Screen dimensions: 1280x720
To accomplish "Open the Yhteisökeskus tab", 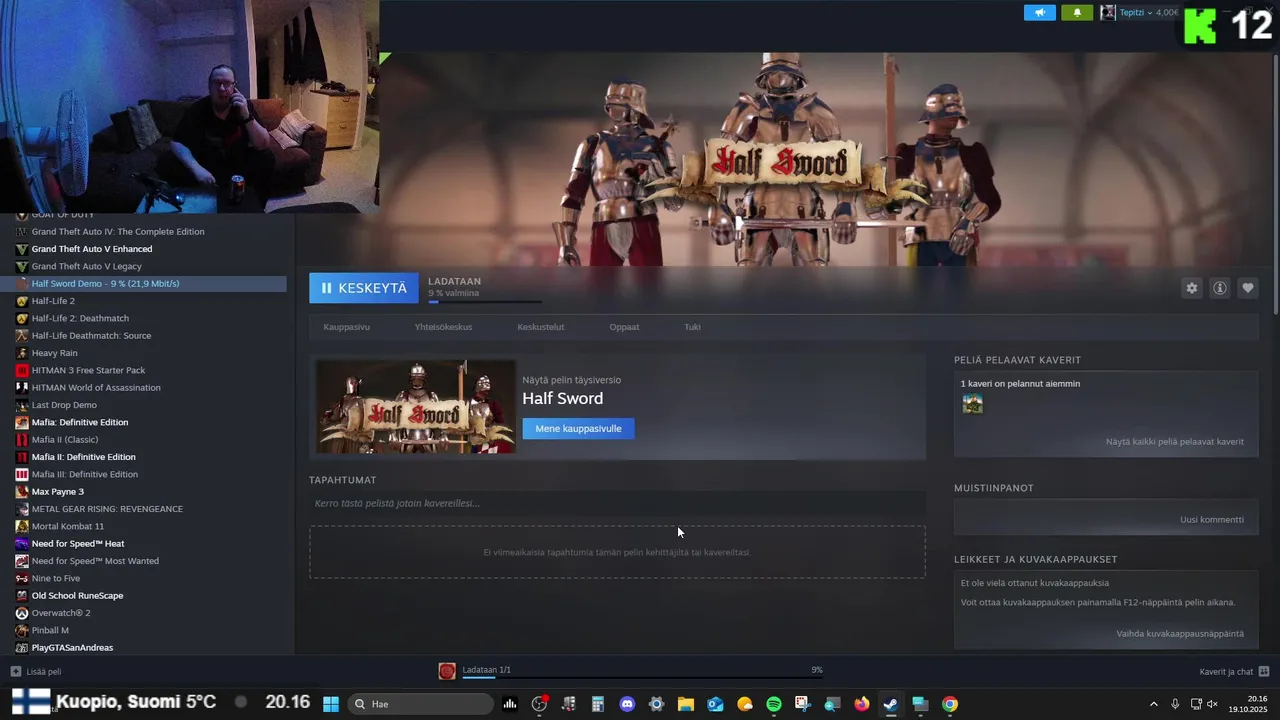I will point(443,327).
